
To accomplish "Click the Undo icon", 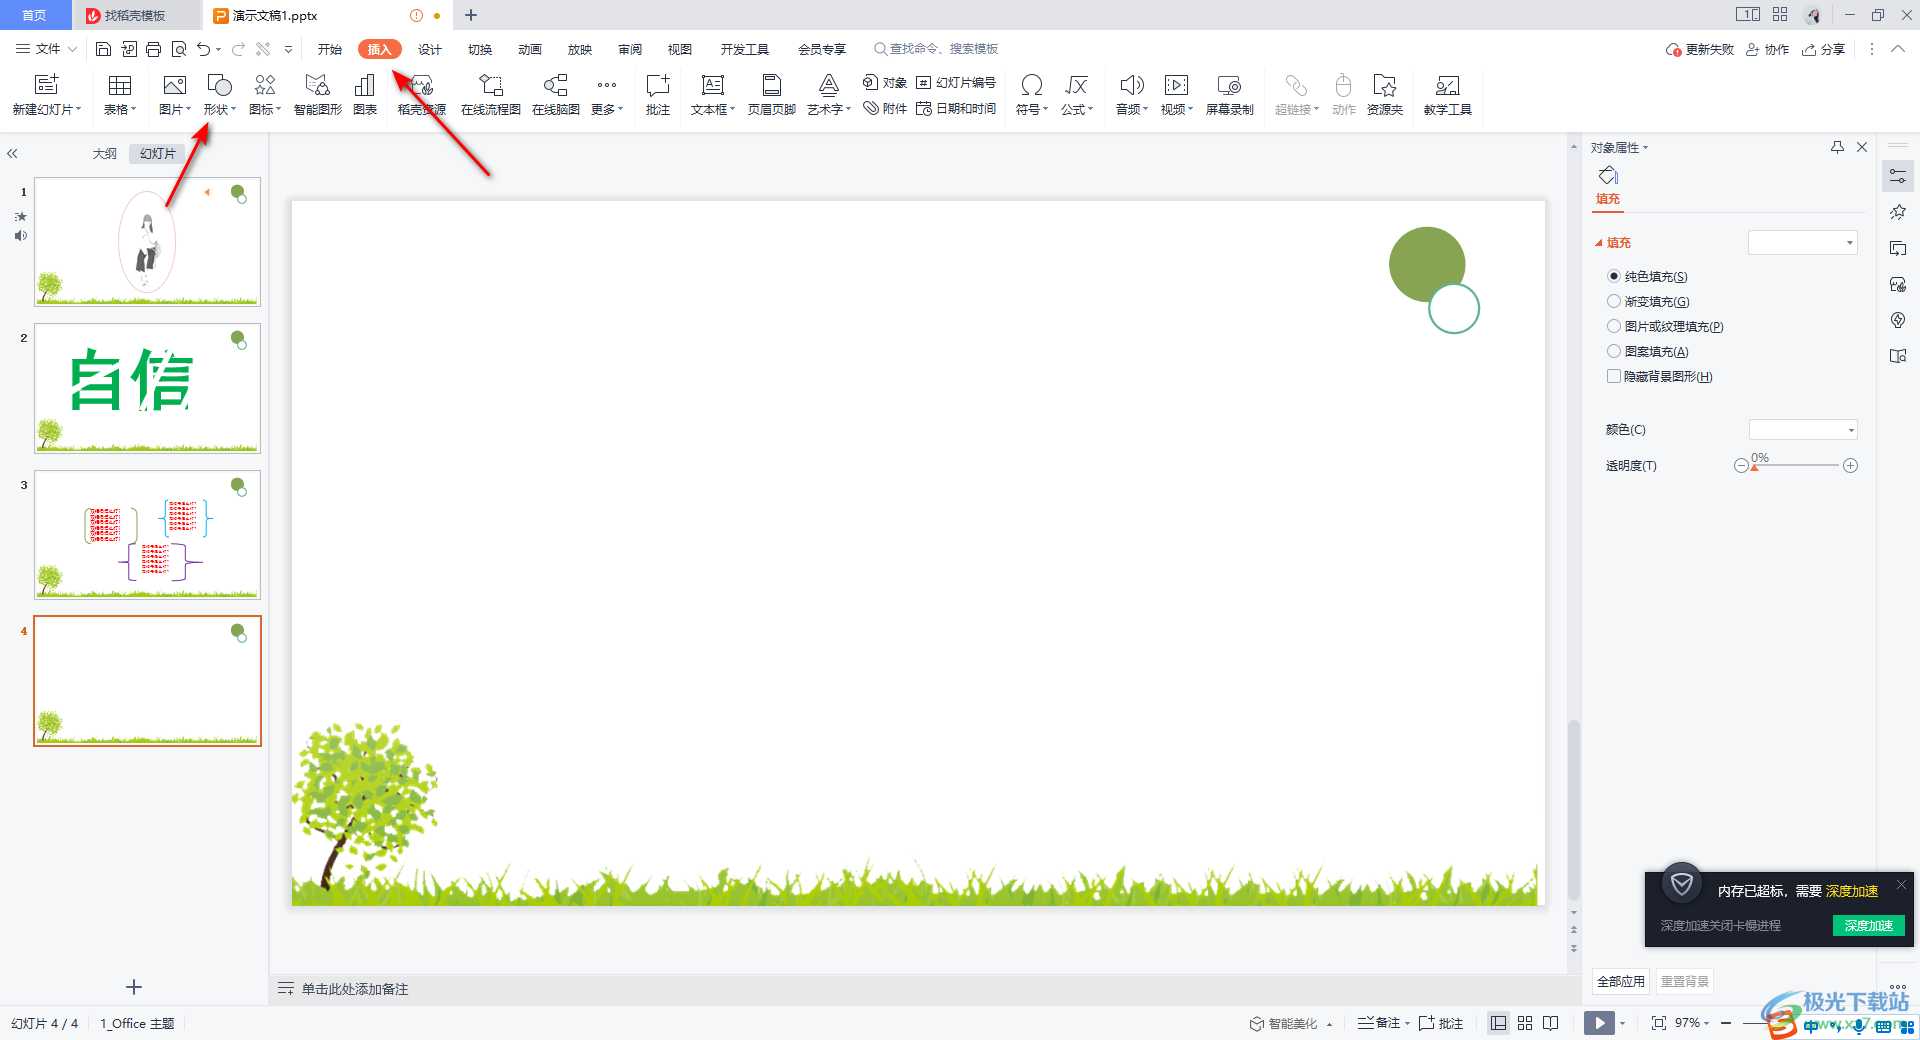I will 204,49.
